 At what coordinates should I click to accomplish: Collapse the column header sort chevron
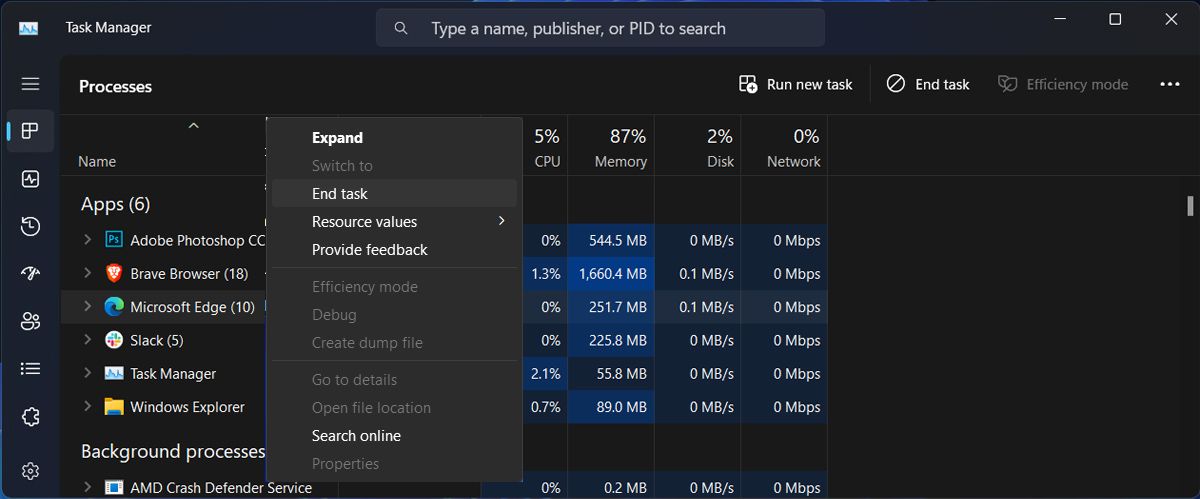click(x=194, y=126)
